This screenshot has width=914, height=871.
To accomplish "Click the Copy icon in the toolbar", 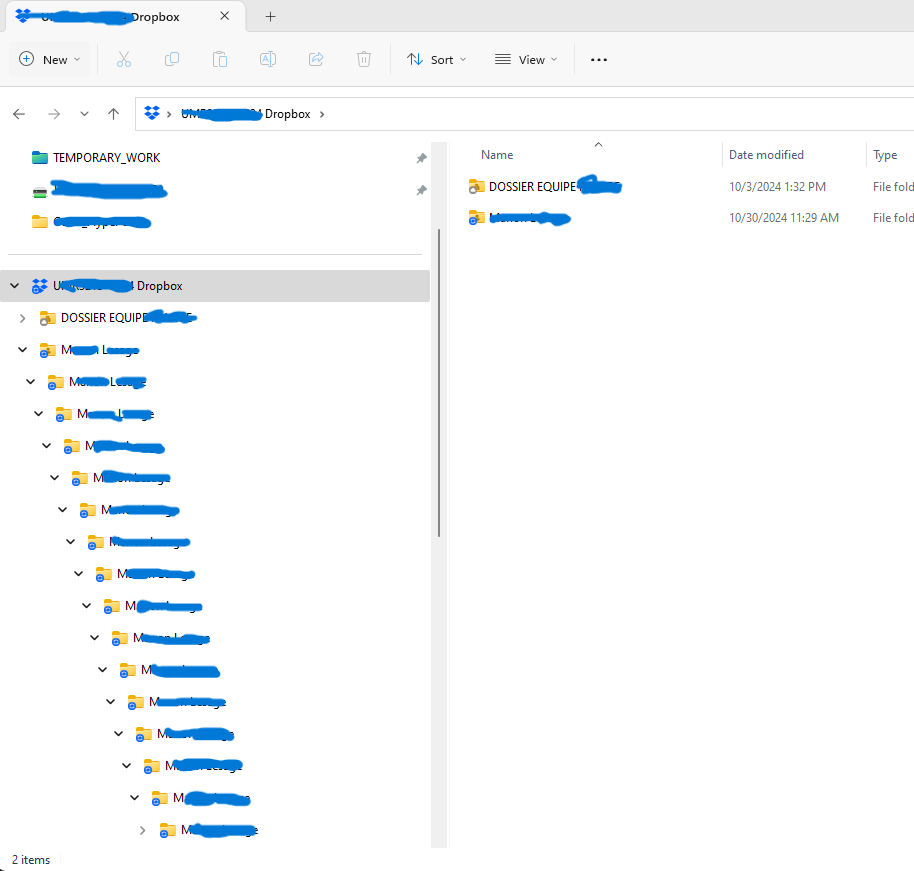I will click(x=171, y=59).
